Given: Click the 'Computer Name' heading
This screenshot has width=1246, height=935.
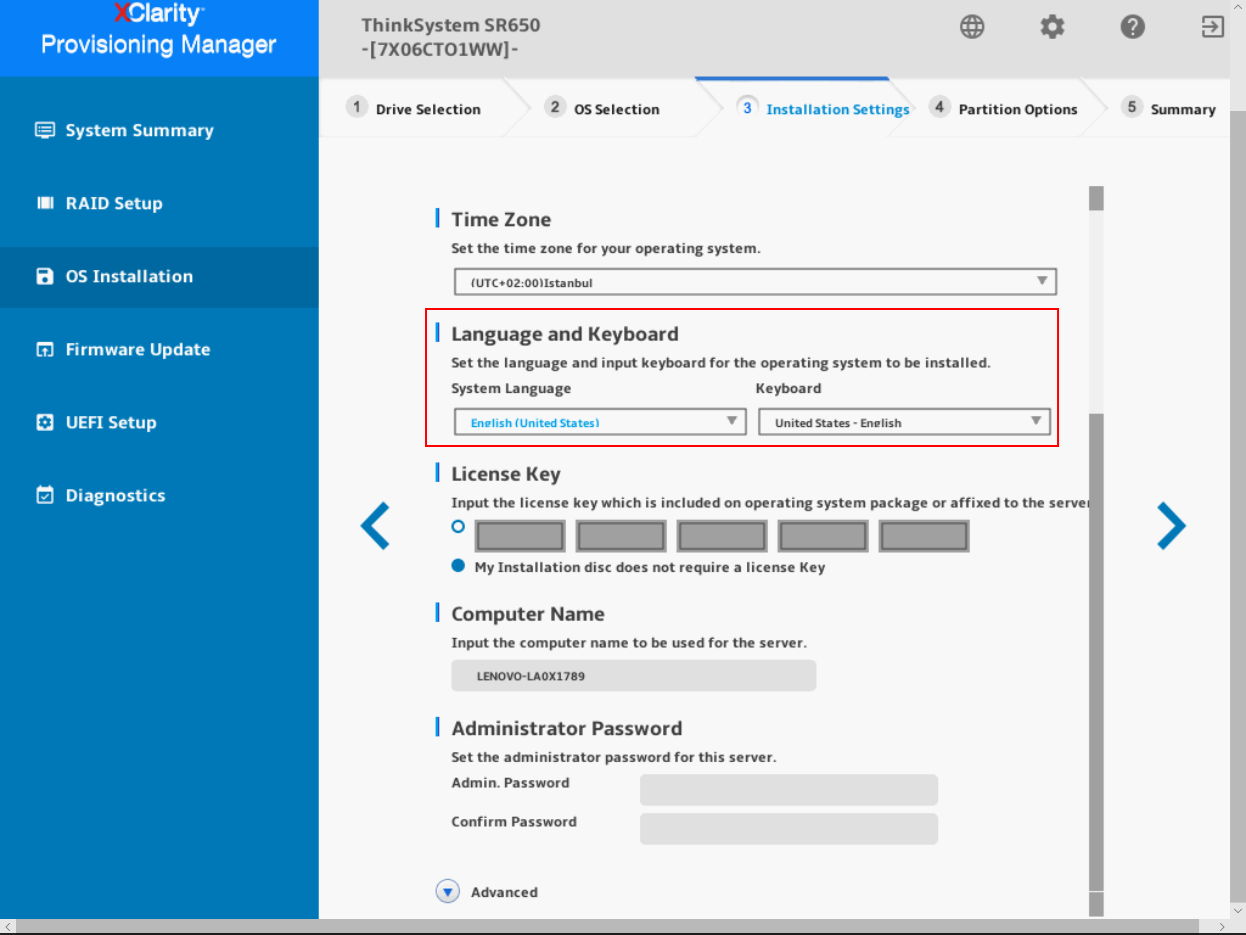Looking at the screenshot, I should (528, 614).
